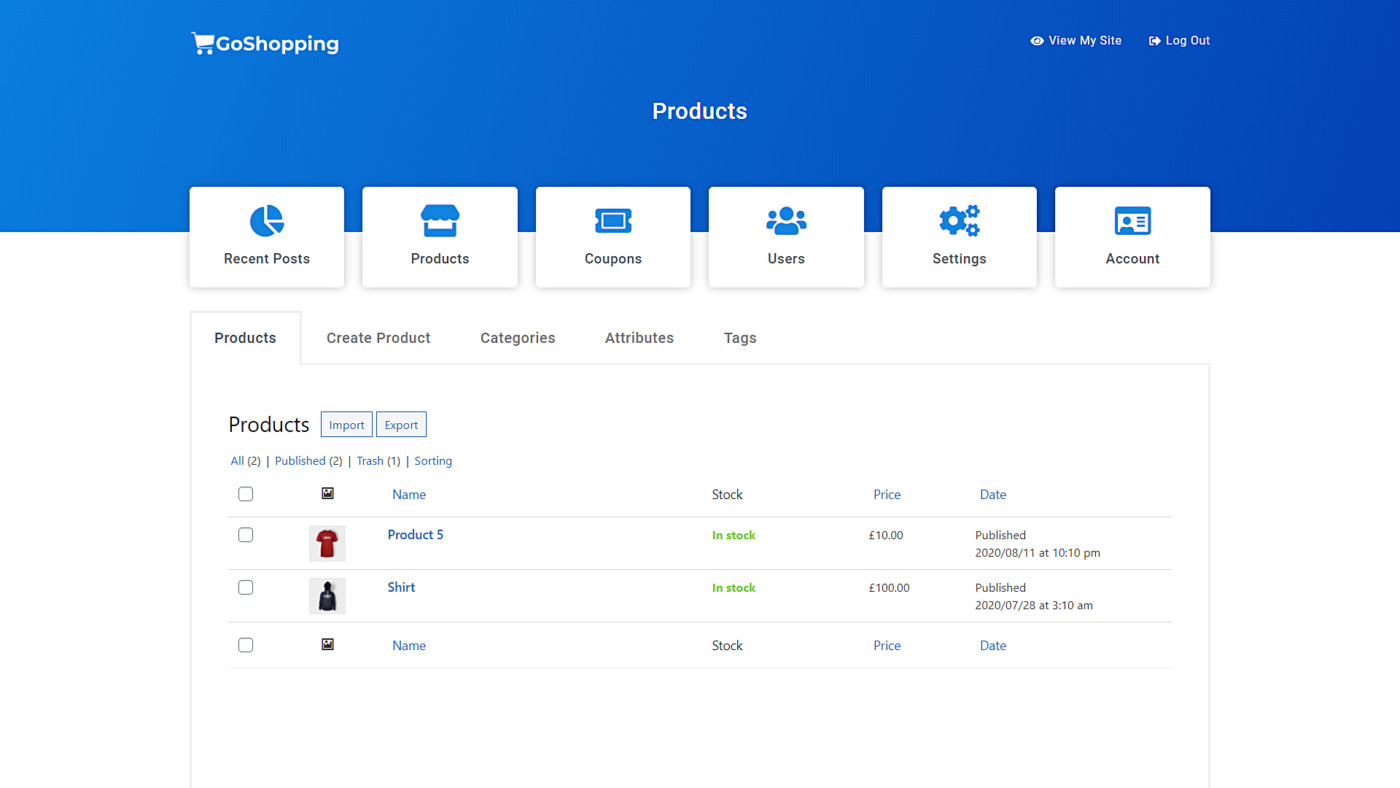This screenshot has width=1400, height=788.
Task: Open the Coupons ticket icon card
Action: click(613, 237)
